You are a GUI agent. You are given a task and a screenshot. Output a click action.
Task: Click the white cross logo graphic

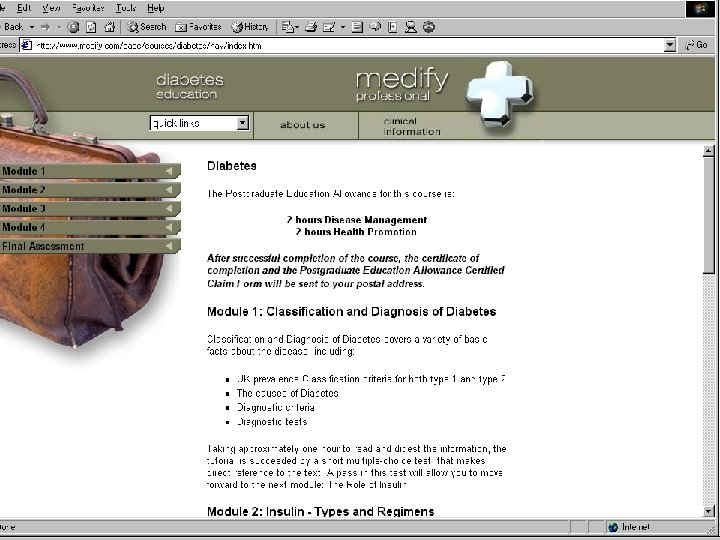tap(500, 94)
